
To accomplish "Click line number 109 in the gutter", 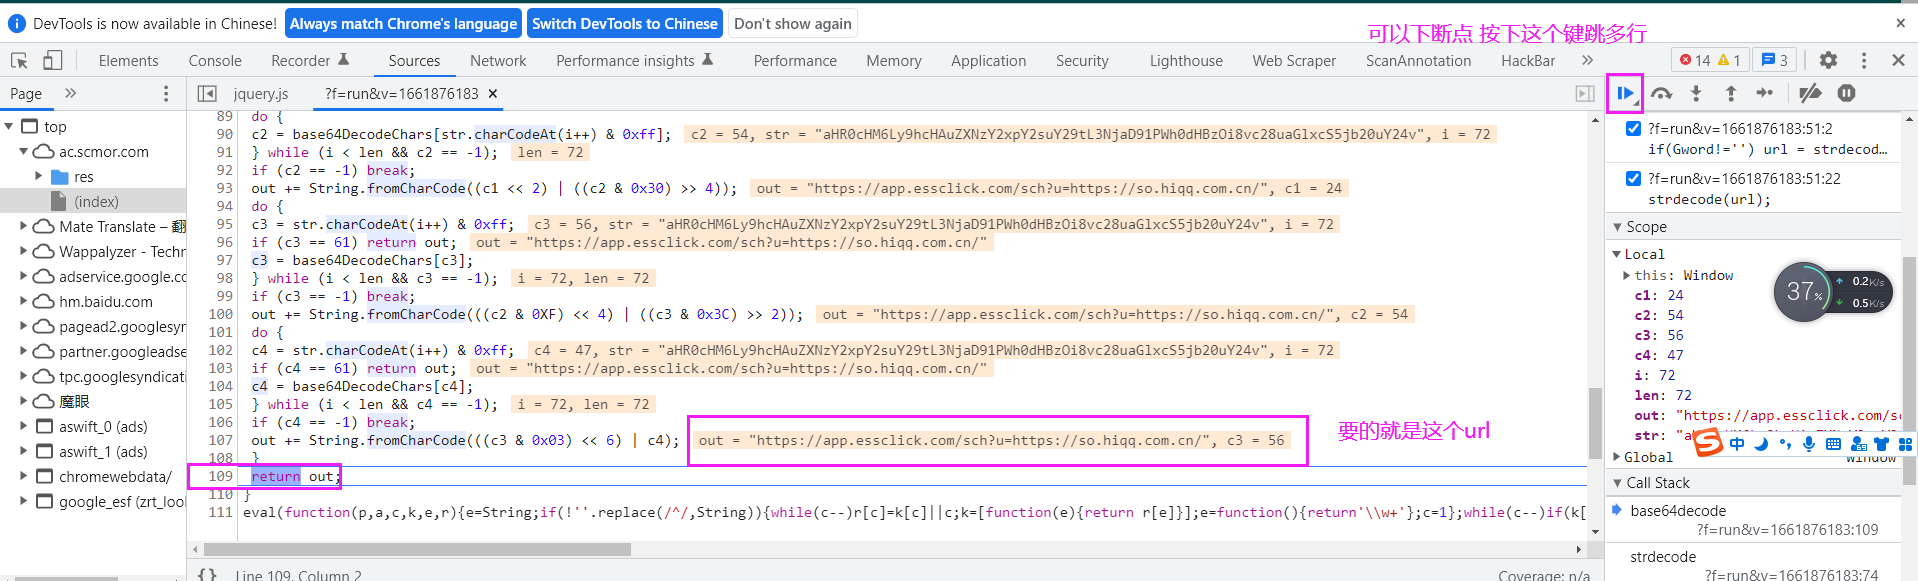I will pos(220,476).
